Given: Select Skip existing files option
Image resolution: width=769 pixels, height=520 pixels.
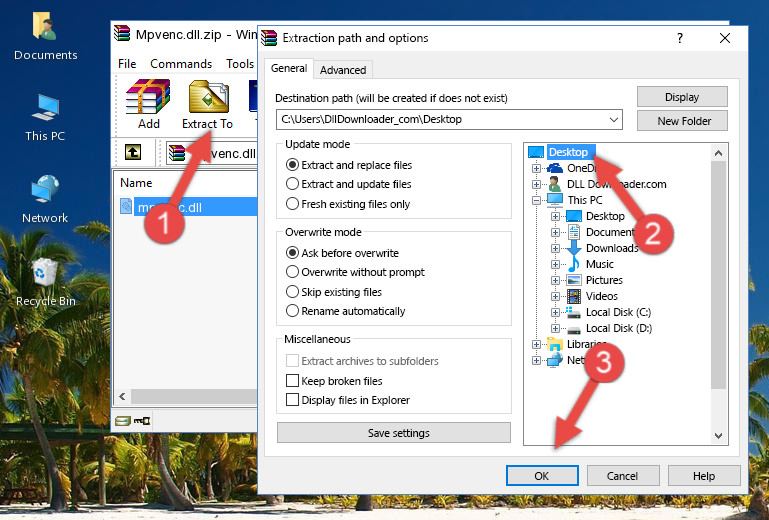Looking at the screenshot, I should pyautogui.click(x=292, y=292).
